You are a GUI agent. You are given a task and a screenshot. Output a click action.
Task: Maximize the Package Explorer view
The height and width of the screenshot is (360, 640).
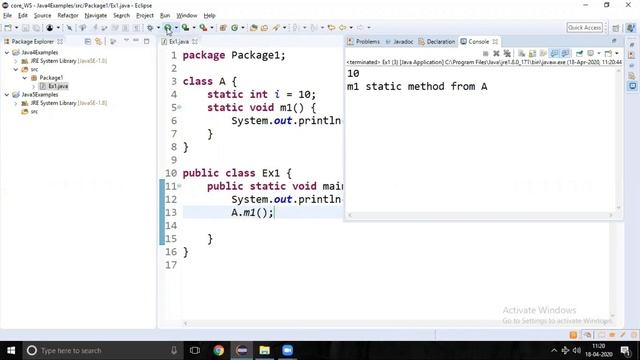point(147,41)
